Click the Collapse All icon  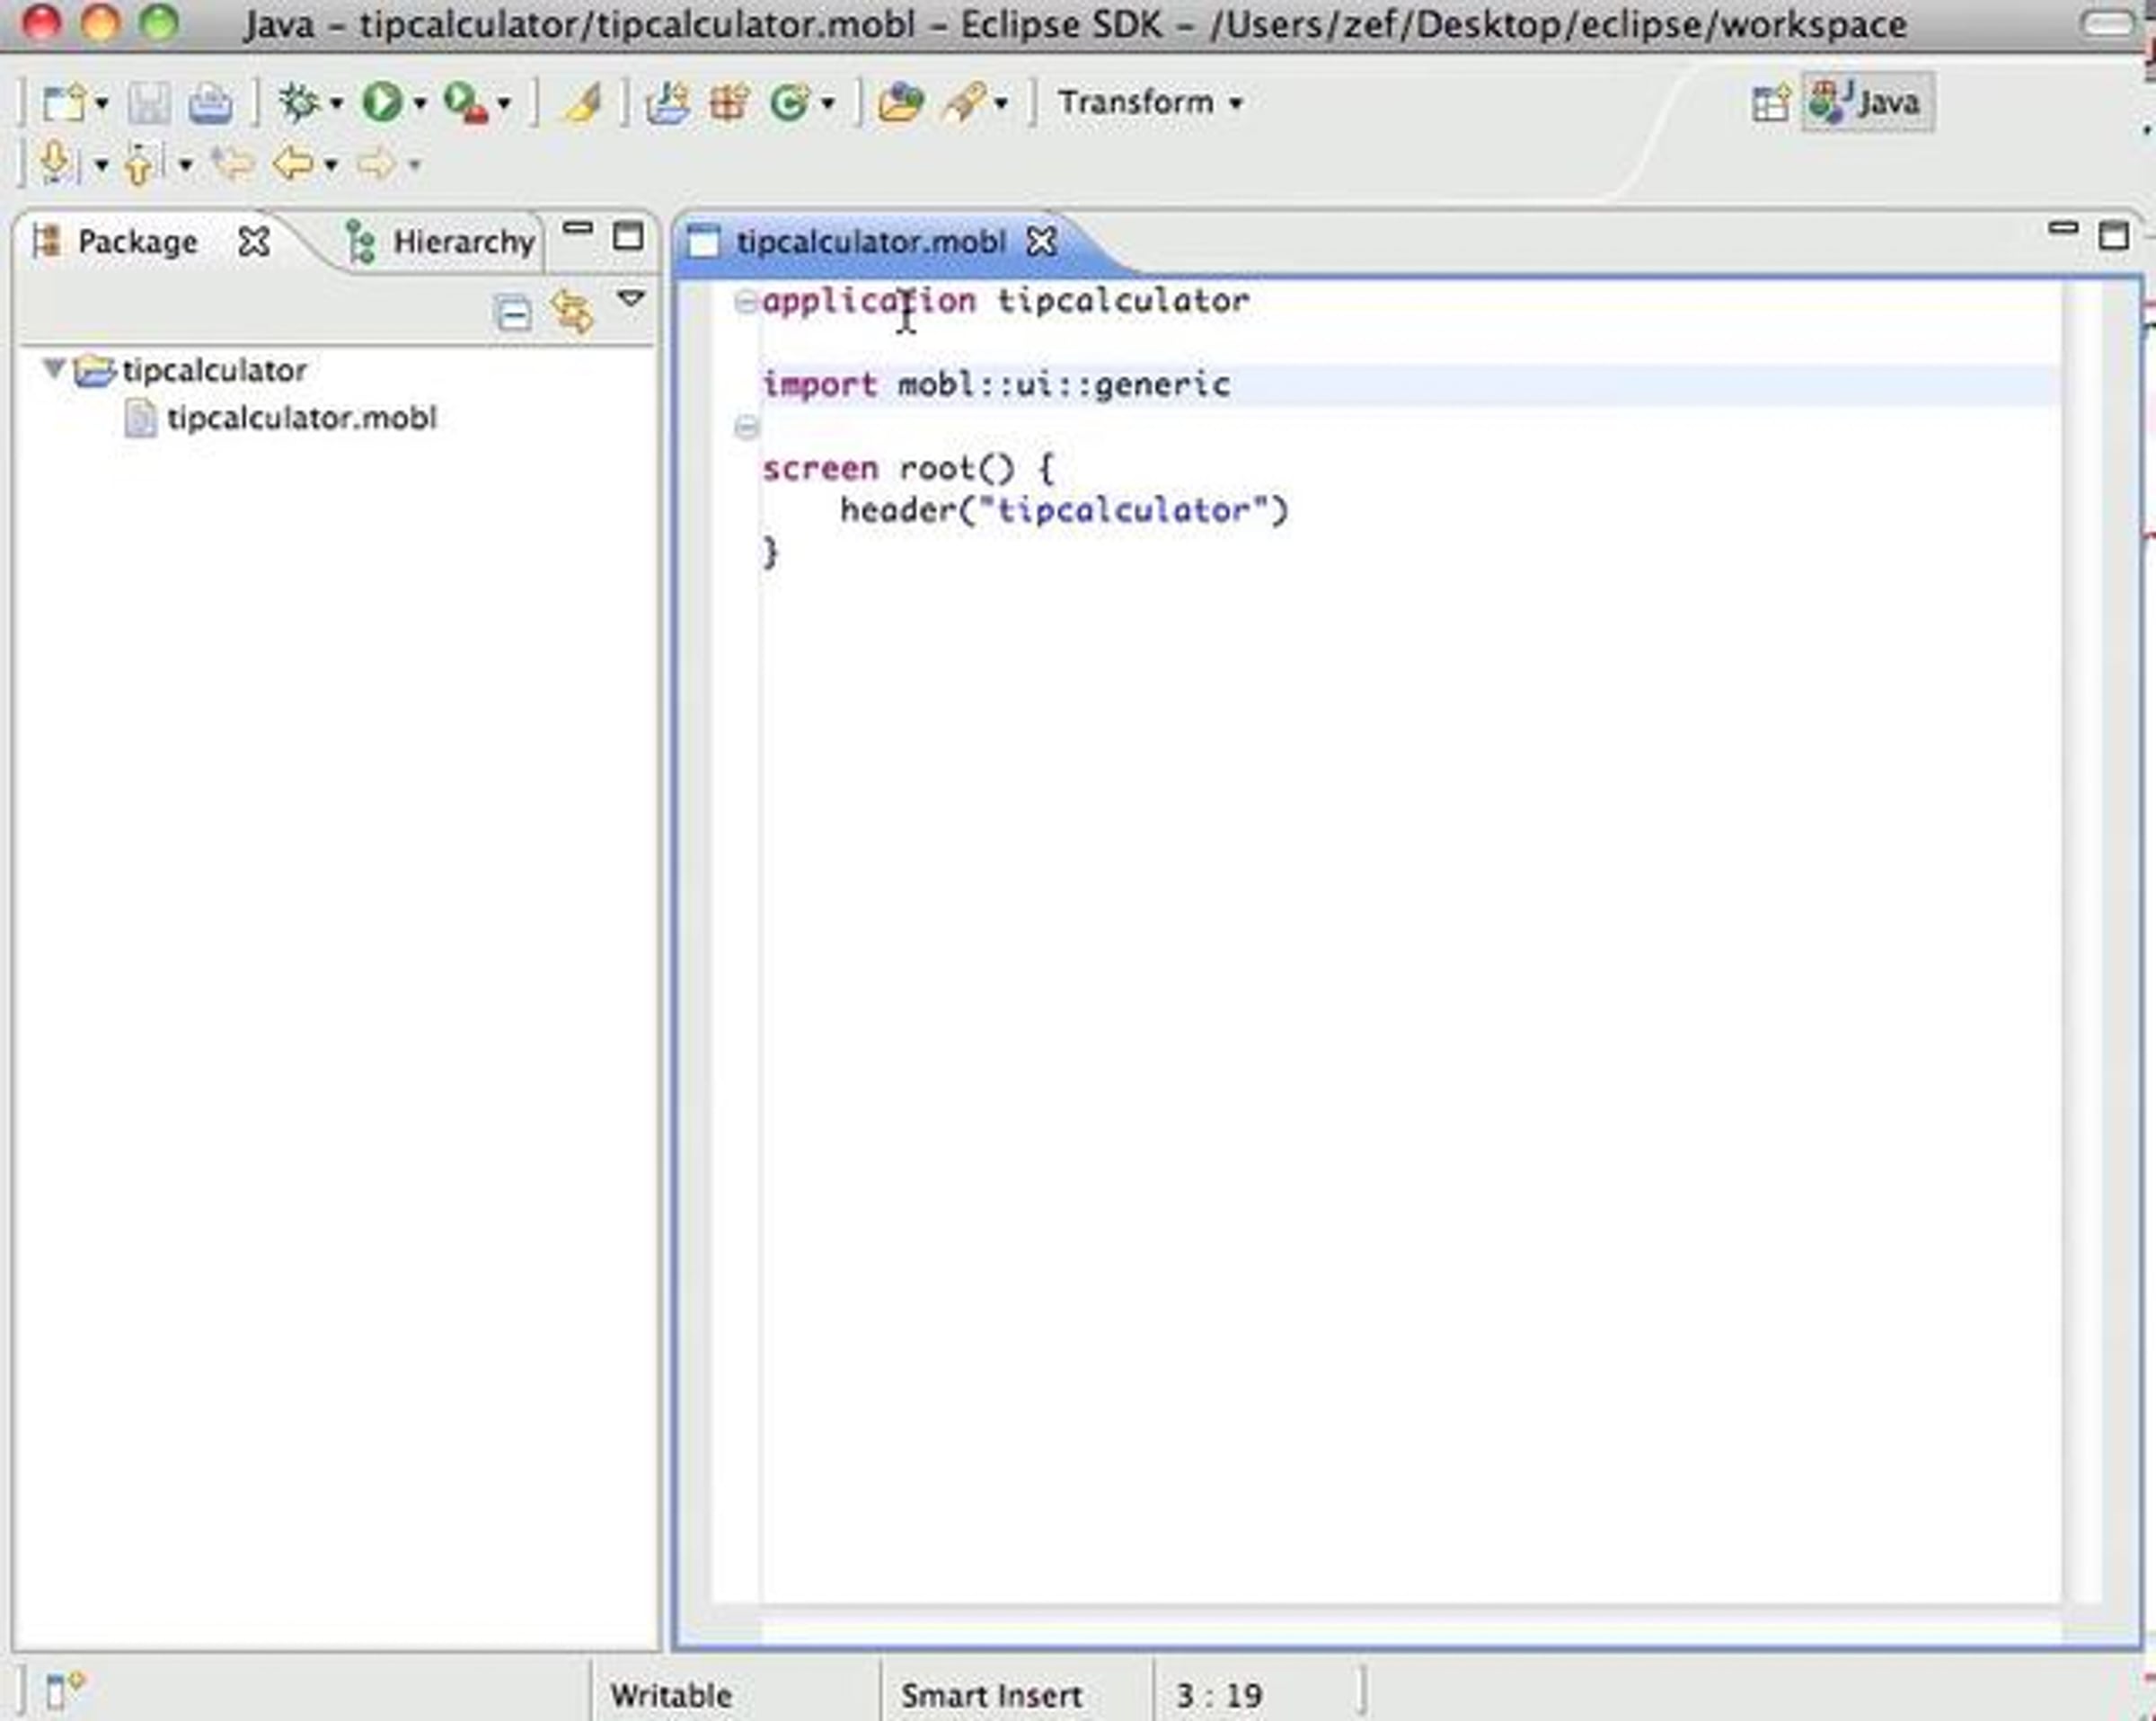tap(513, 313)
